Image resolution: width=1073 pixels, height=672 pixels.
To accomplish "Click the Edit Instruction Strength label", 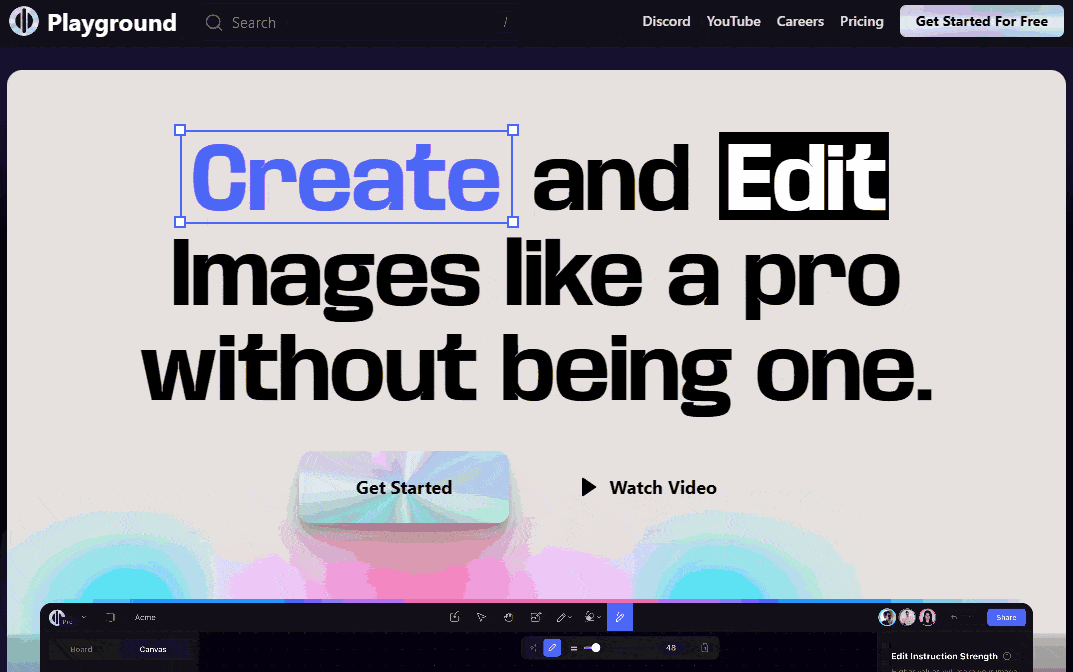I will [944, 656].
